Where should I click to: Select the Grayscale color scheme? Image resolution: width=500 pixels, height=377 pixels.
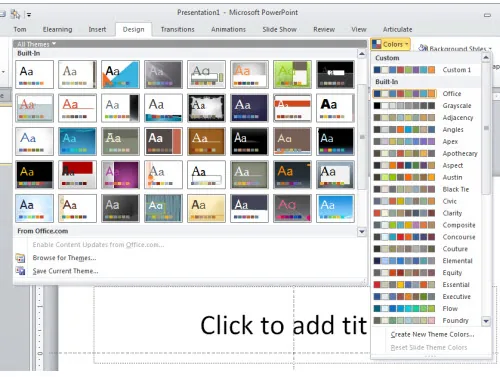427,106
